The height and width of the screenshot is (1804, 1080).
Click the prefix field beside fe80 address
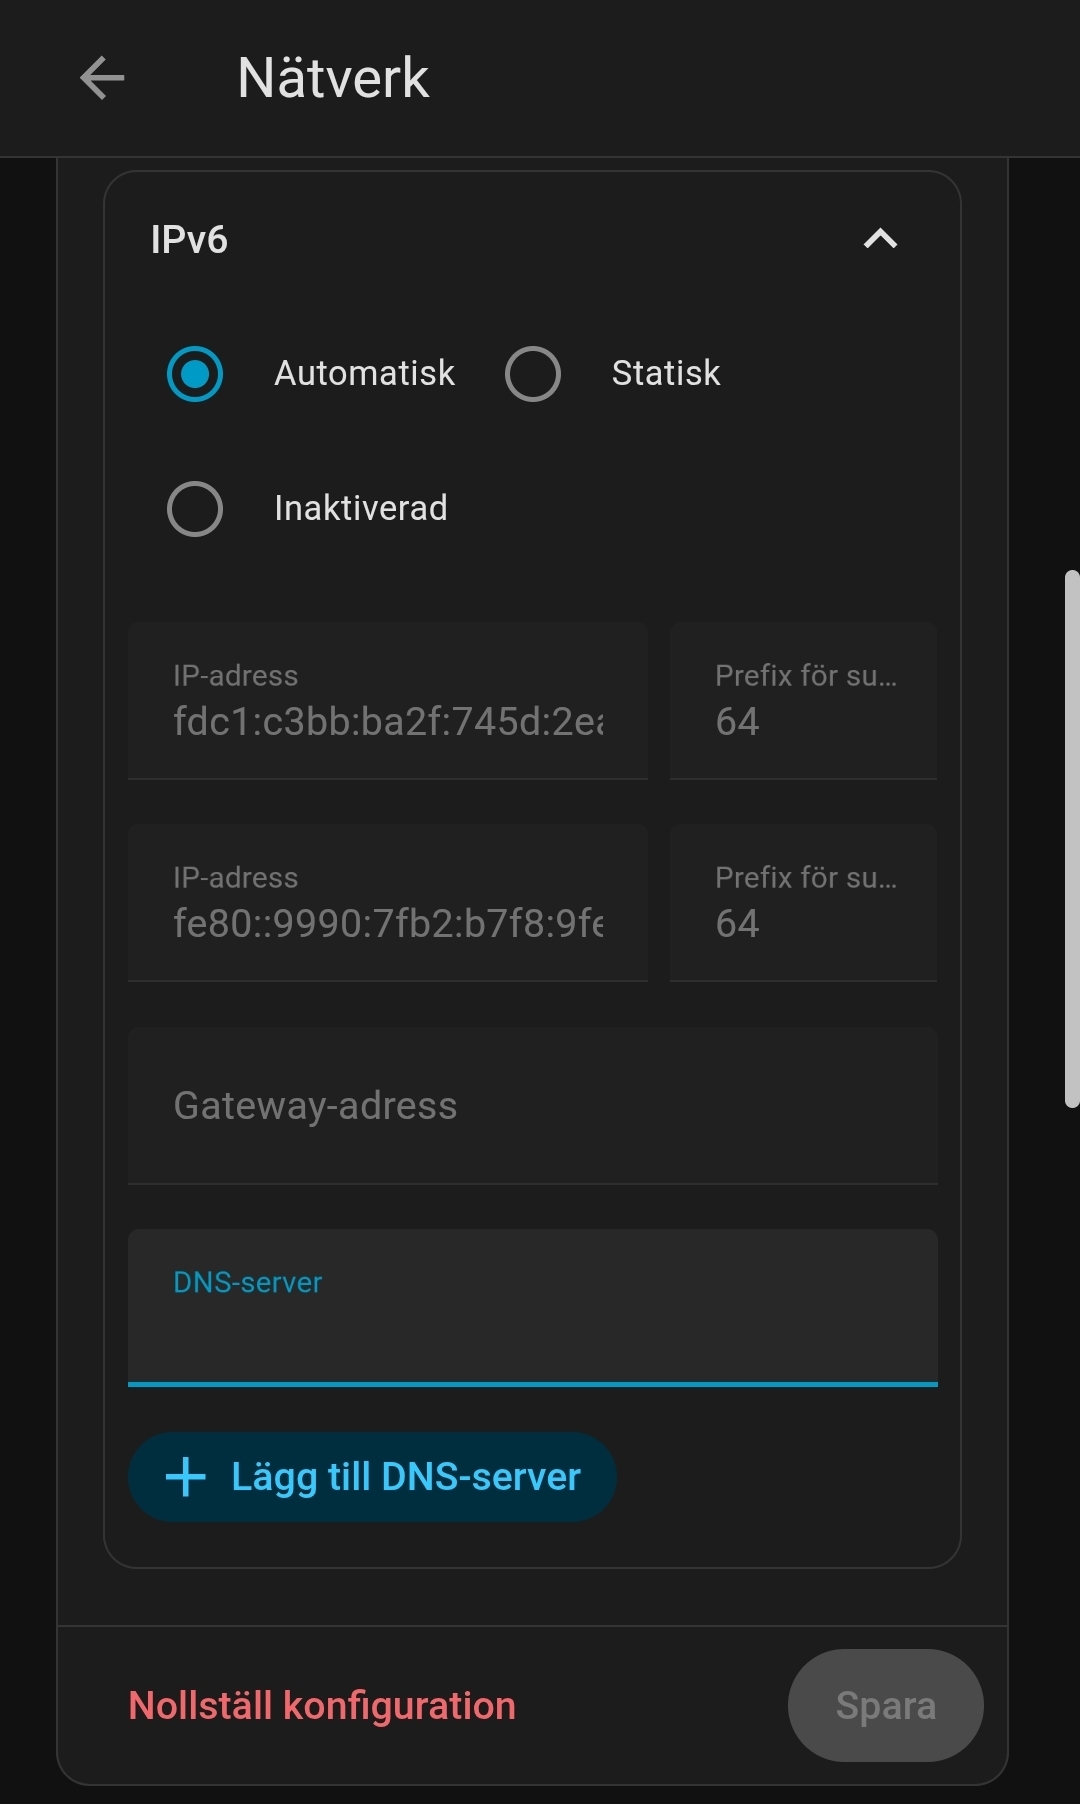coord(803,904)
